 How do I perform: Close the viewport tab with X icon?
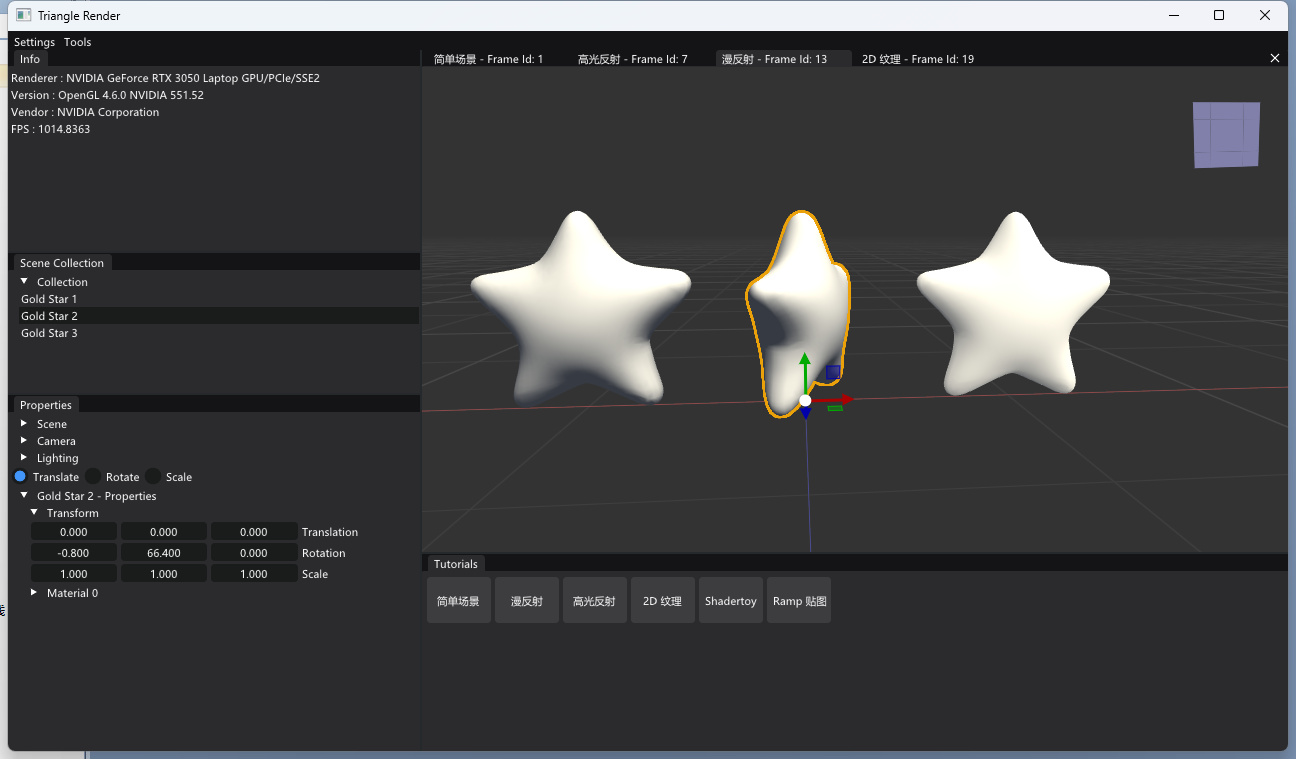1274,59
